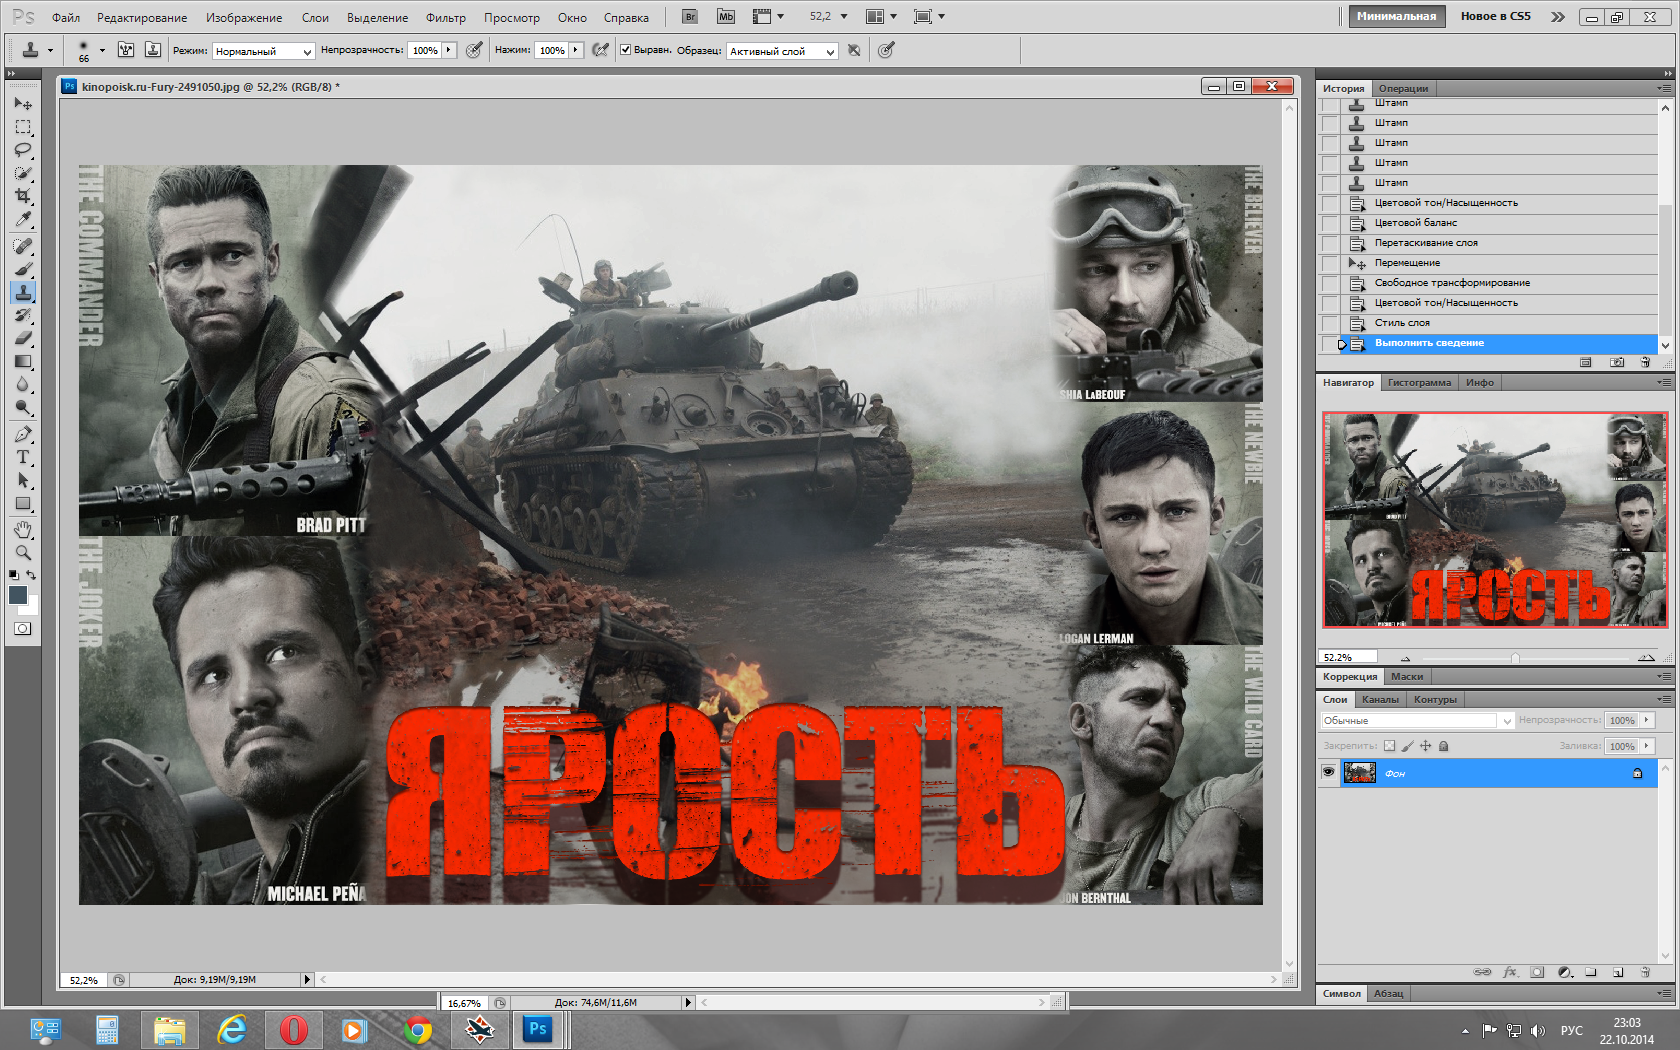
Task: Expand the Образец sample dropdown
Action: 782,51
